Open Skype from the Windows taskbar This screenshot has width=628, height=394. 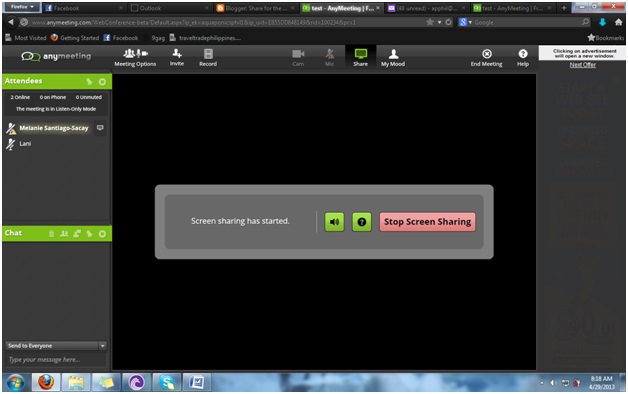(167, 382)
